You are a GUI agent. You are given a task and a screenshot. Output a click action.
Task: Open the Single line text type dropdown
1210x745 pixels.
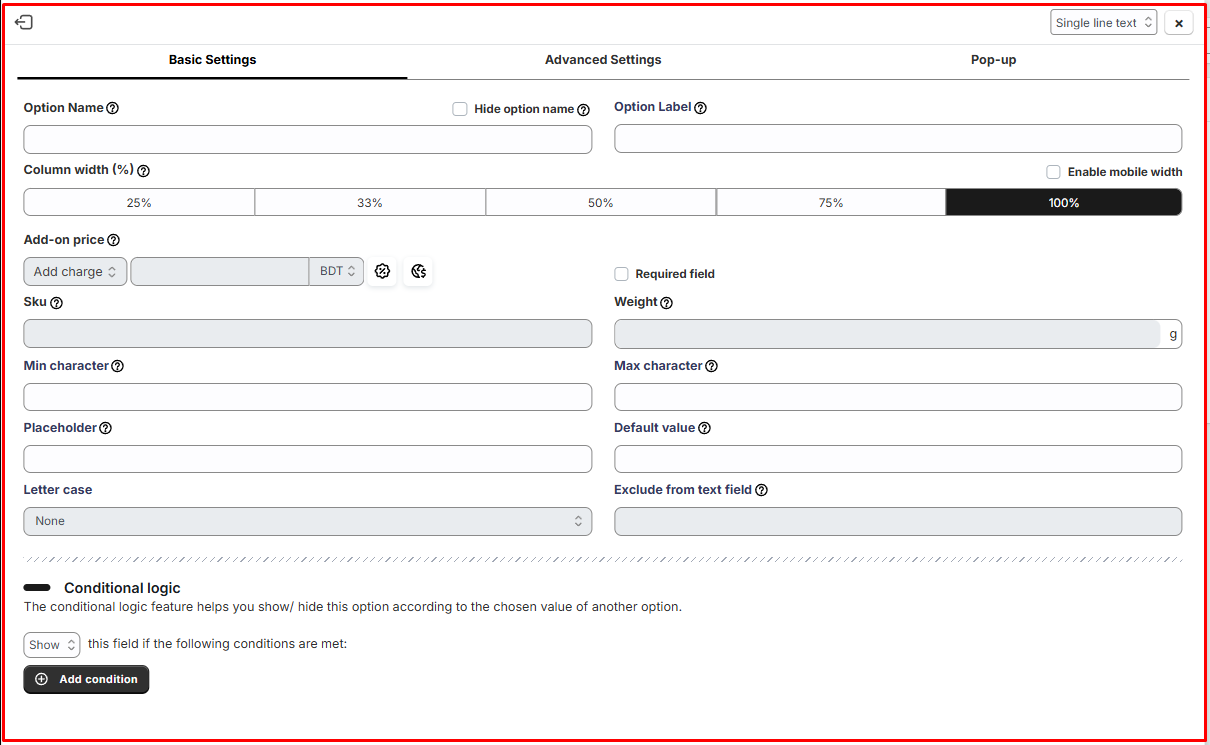(x=1104, y=22)
